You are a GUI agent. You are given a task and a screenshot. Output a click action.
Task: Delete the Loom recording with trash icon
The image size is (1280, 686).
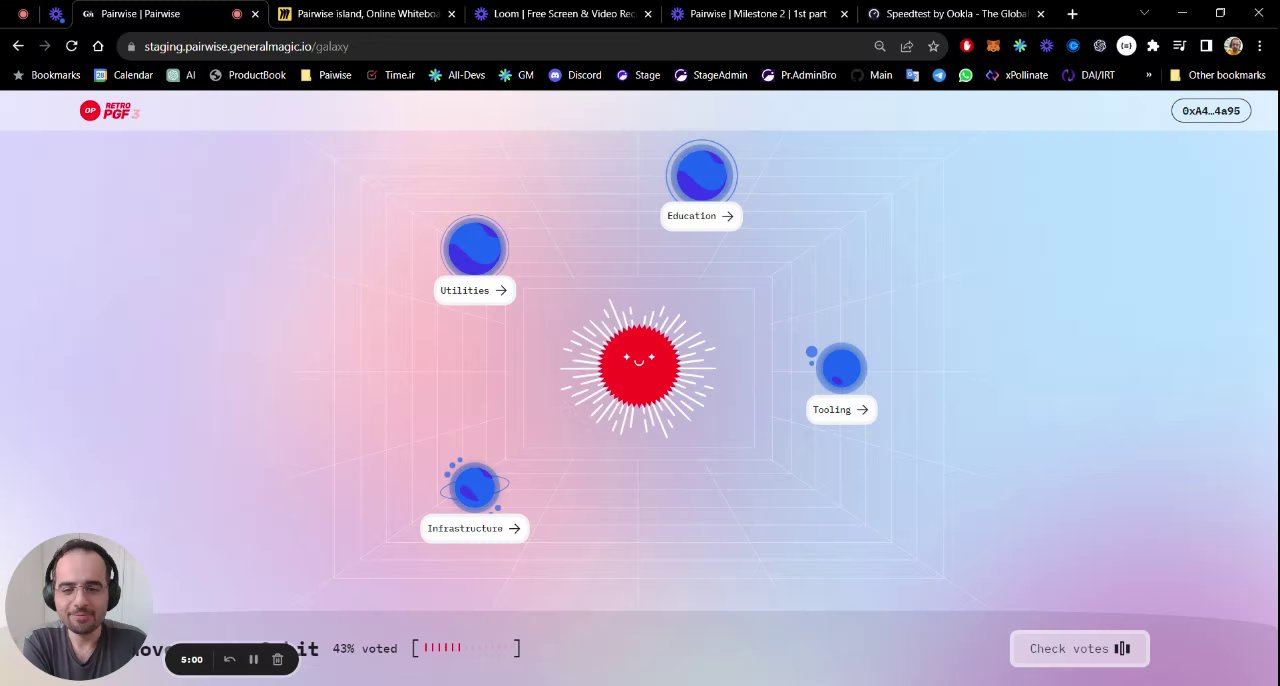pos(277,660)
